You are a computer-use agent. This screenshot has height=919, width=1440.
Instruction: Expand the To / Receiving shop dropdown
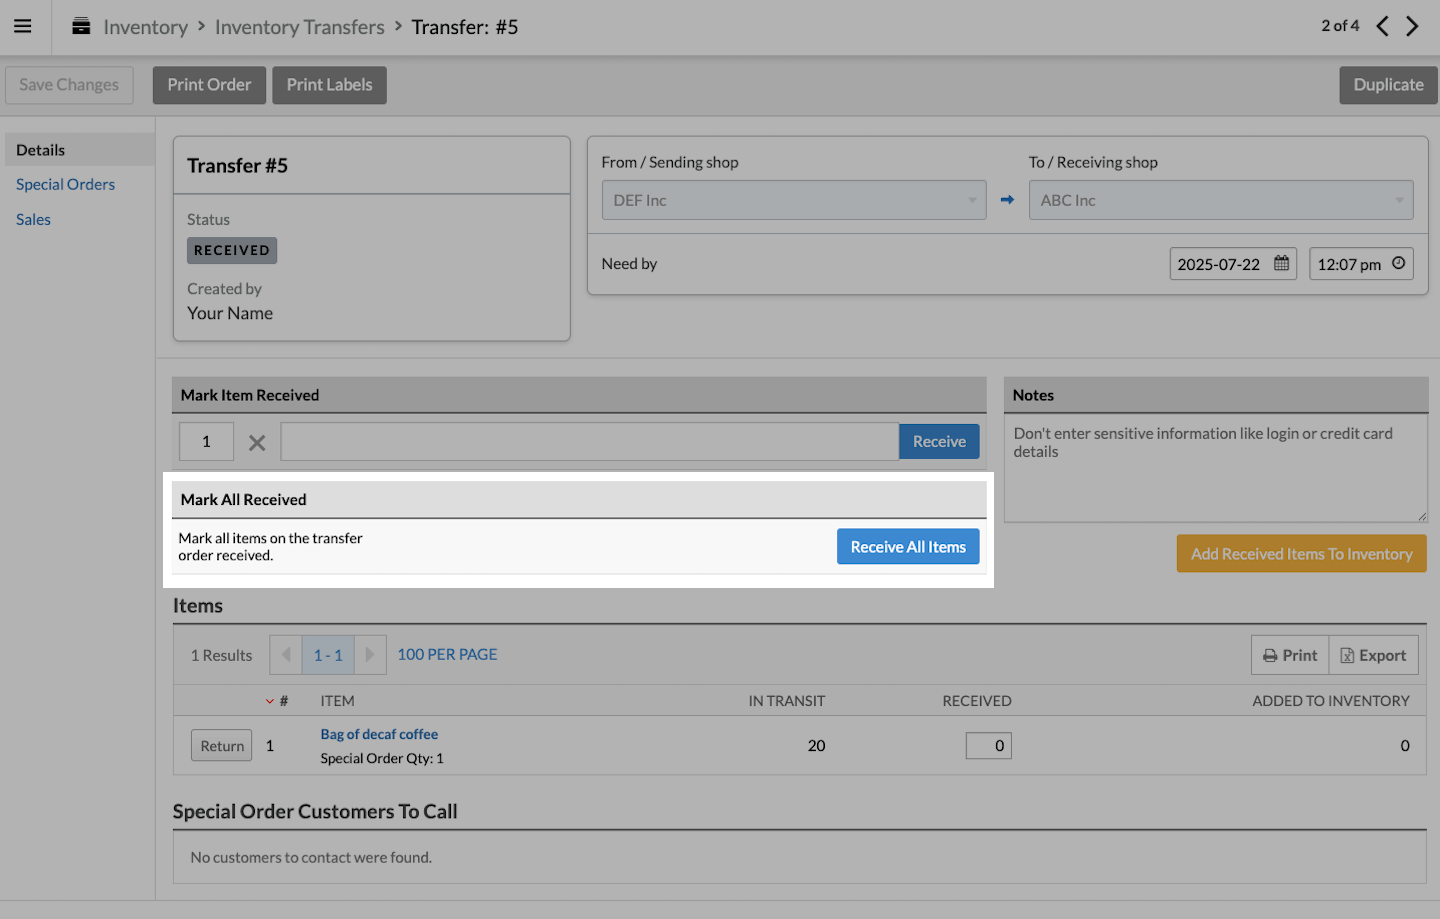[1220, 200]
